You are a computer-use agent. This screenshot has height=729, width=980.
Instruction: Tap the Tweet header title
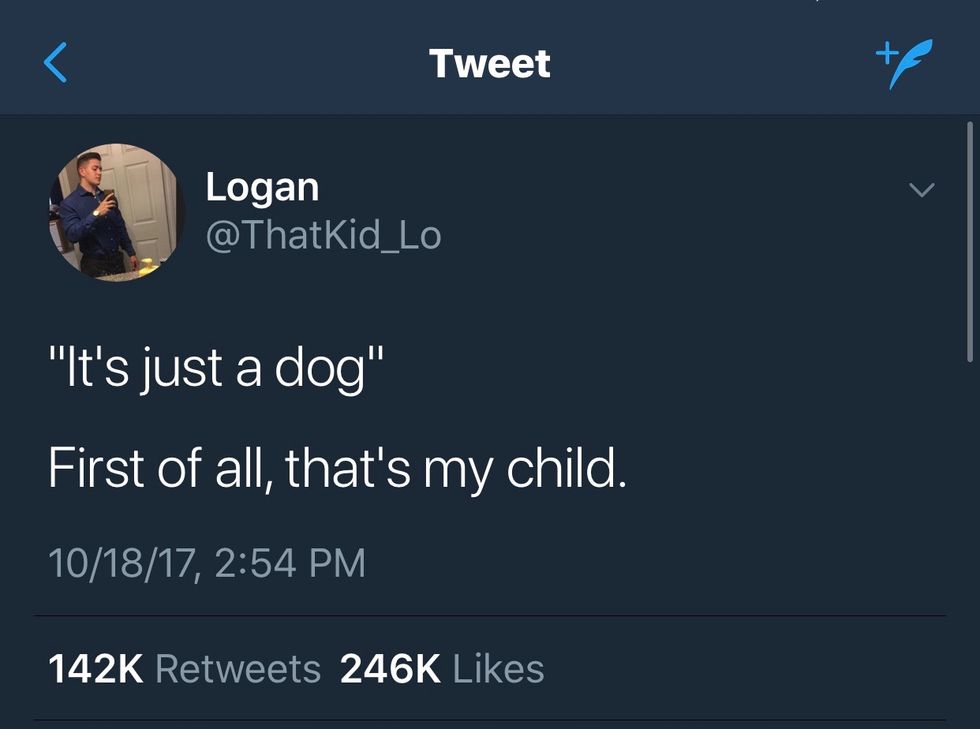pyautogui.click(x=490, y=64)
